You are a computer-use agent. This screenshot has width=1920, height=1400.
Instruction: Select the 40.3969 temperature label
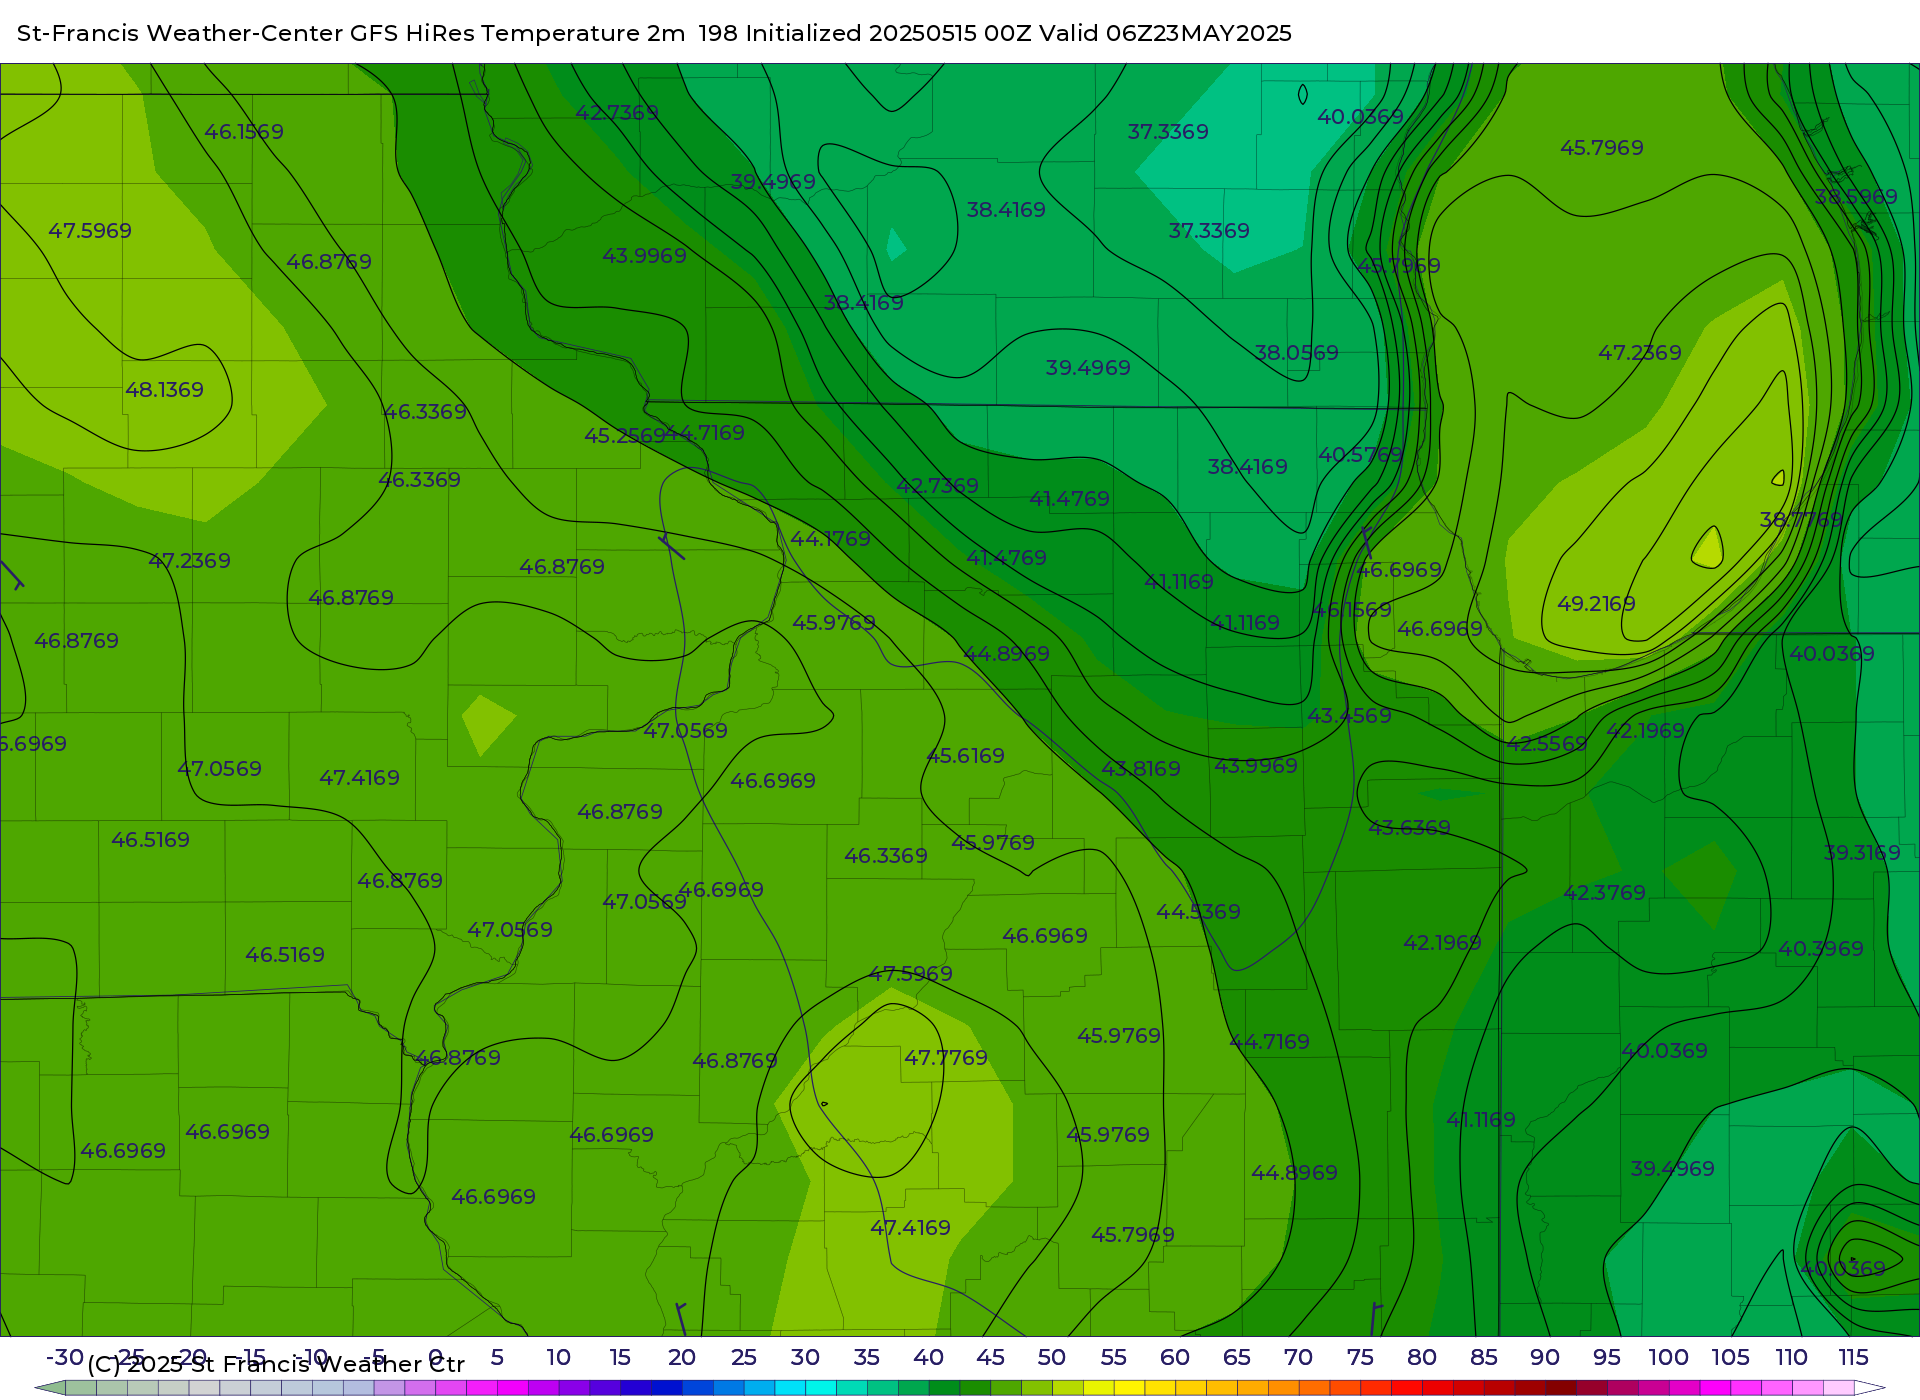1821,949
